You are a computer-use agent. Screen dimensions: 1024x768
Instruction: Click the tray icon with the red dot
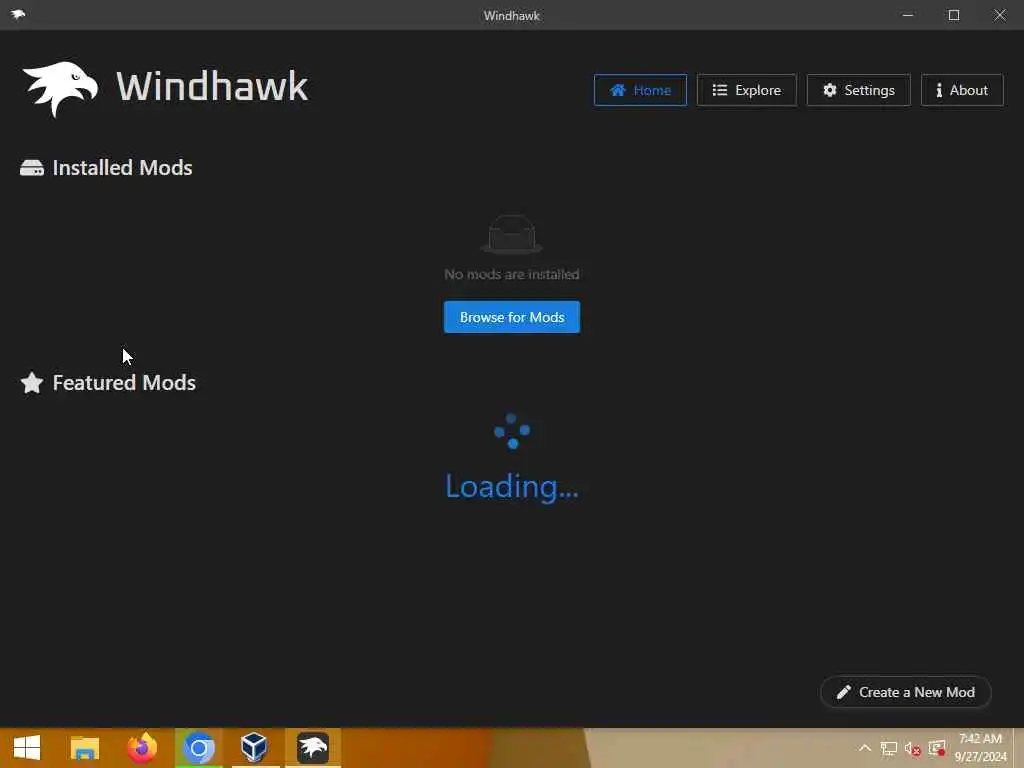point(937,748)
